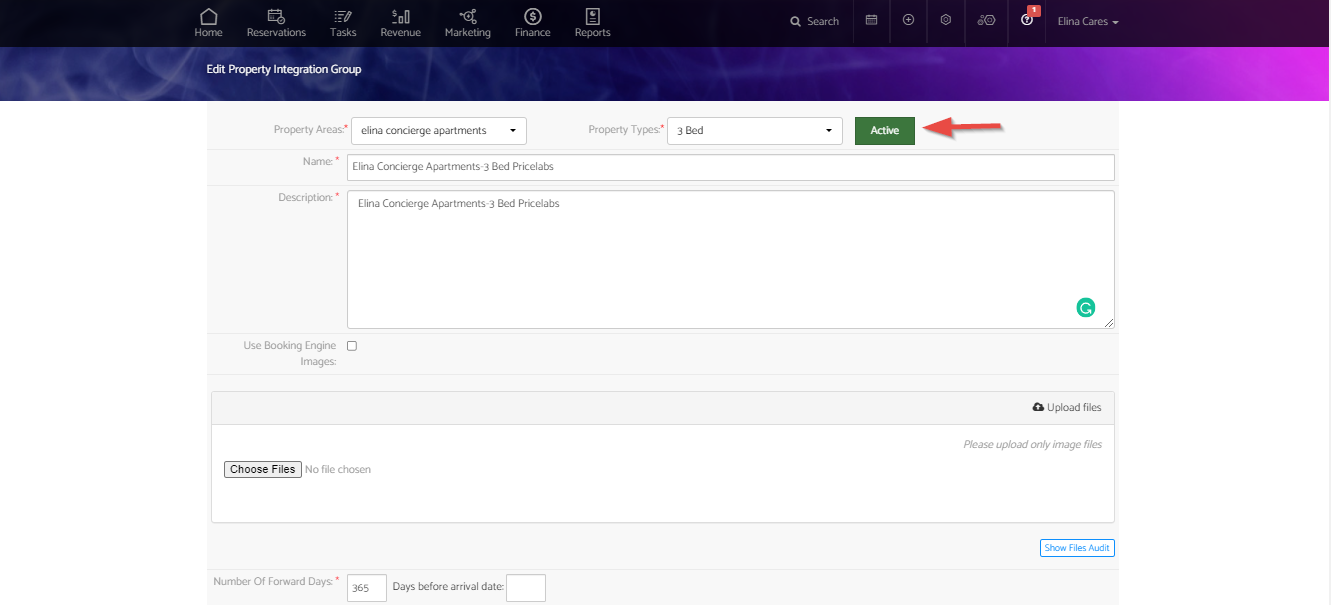Open the Finance menu
Screen dimensions: 1331x605
pyautogui.click(x=533, y=22)
